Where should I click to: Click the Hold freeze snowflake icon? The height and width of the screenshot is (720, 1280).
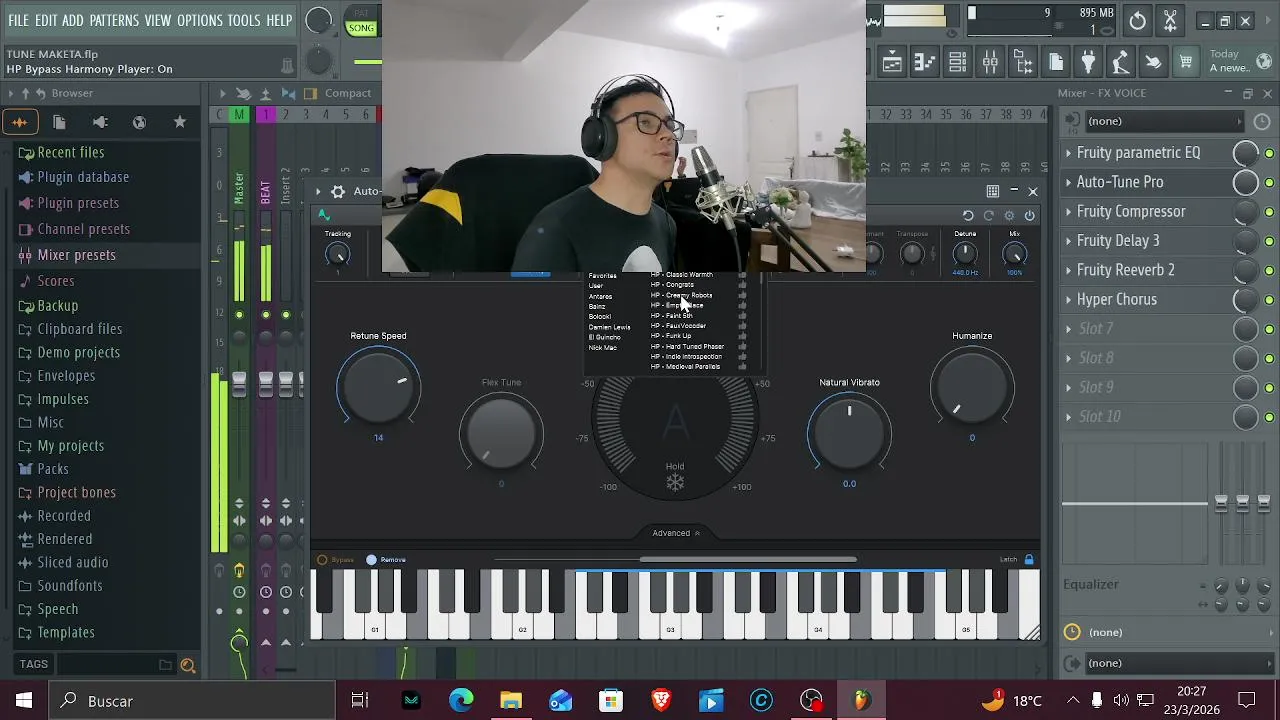click(675, 484)
